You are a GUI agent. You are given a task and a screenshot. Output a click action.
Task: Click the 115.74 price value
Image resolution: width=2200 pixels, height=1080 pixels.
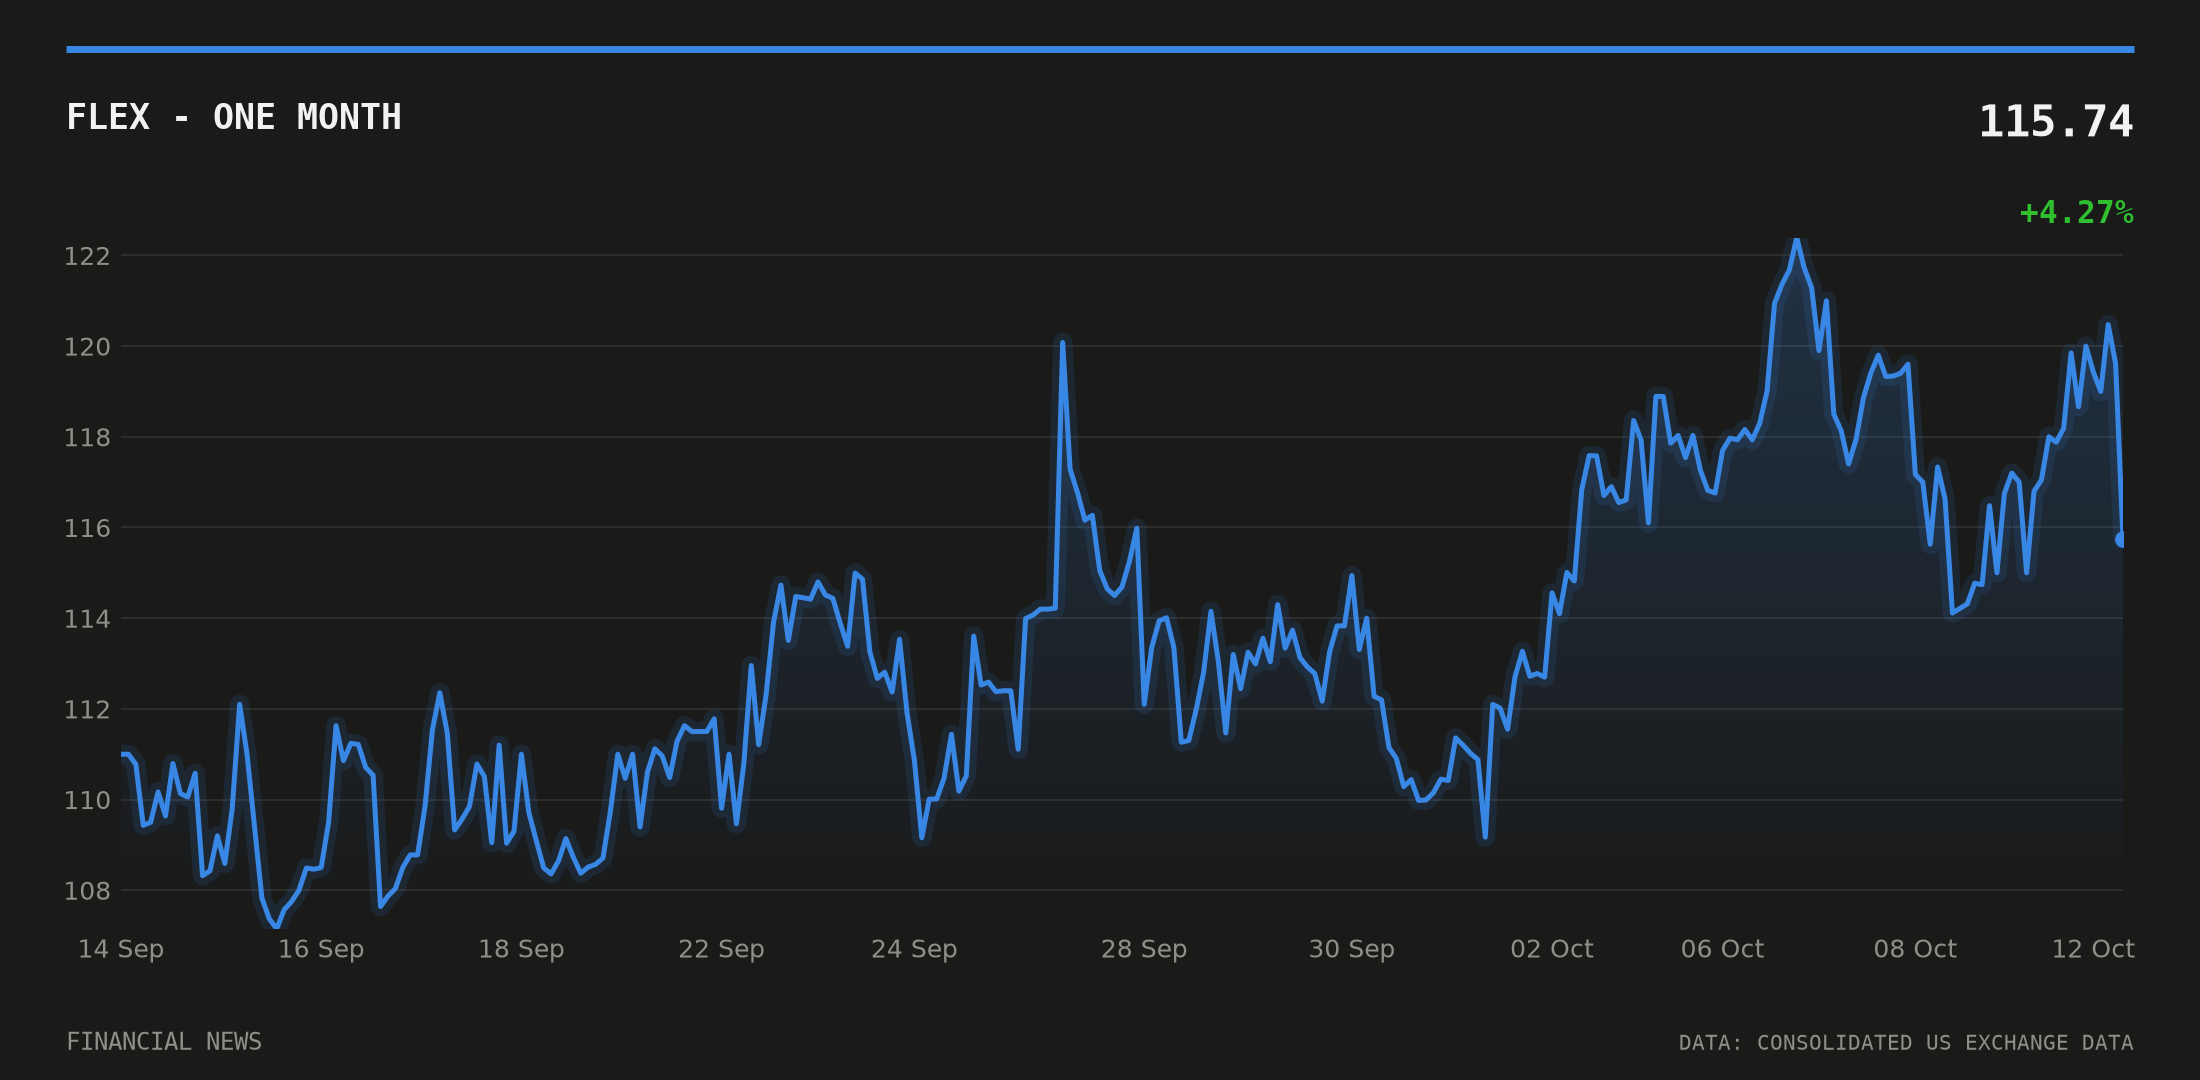point(2056,122)
